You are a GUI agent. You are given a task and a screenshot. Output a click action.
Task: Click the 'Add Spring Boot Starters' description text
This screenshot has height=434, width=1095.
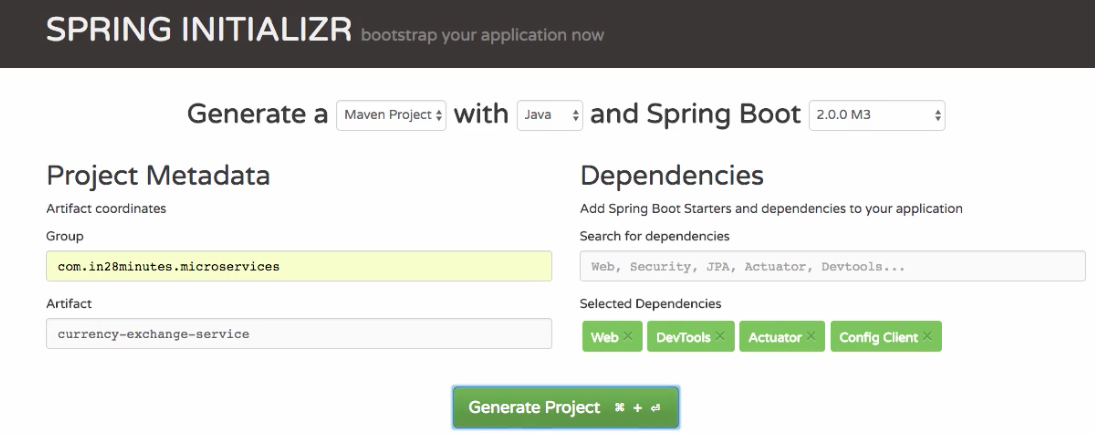(771, 208)
